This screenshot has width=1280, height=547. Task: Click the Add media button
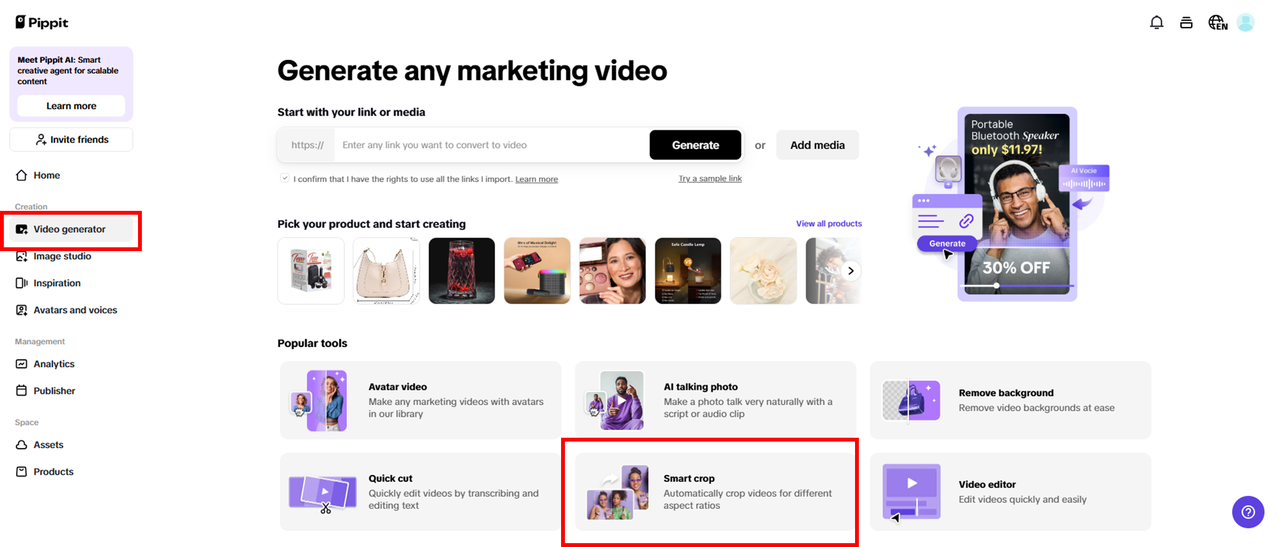pos(817,145)
